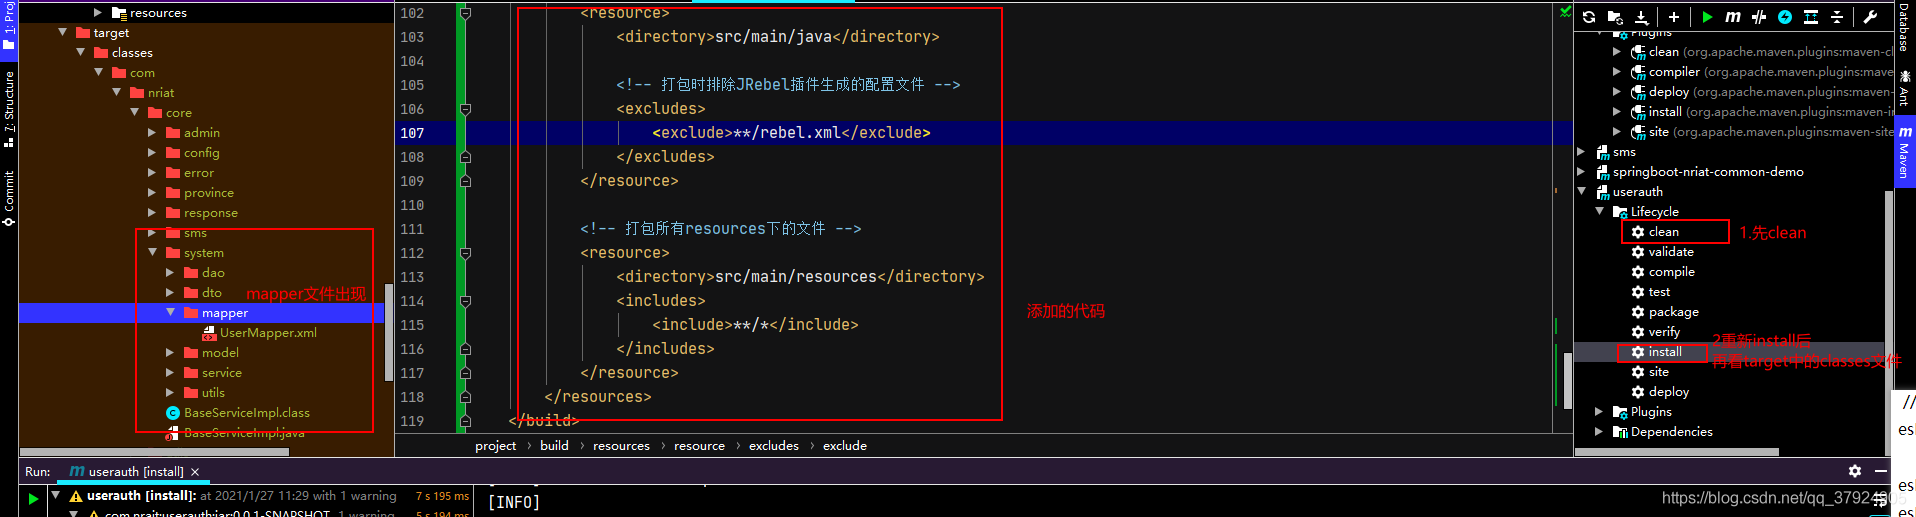Open the Ant tool window tab
Viewport: 1916px width, 517px height.
click(1904, 88)
